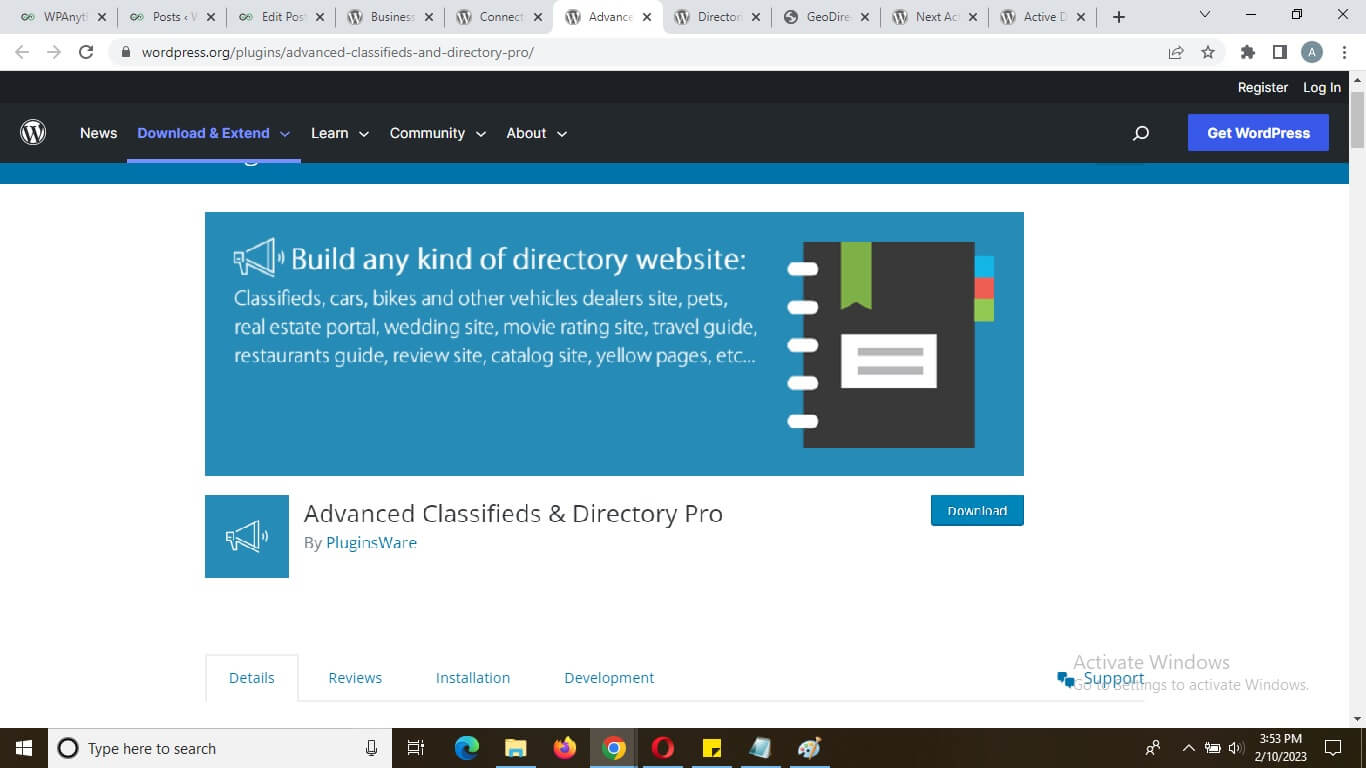Open Microsoft Edge from the taskbar
Viewport: 1366px width, 768px height.
(x=466, y=748)
